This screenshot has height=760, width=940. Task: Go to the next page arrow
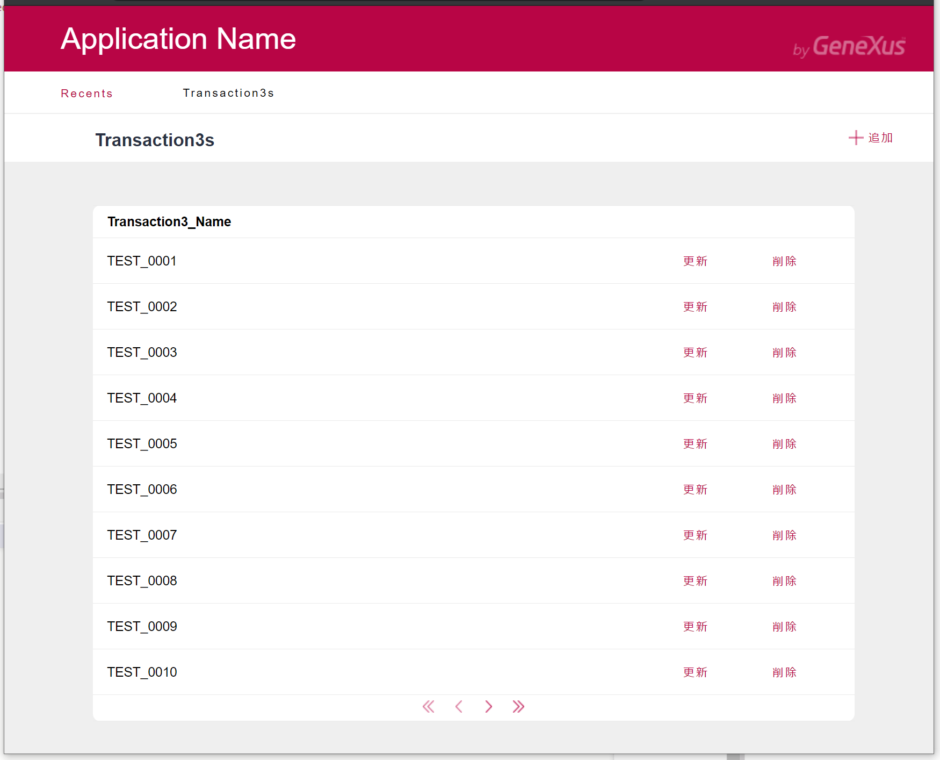(x=489, y=707)
